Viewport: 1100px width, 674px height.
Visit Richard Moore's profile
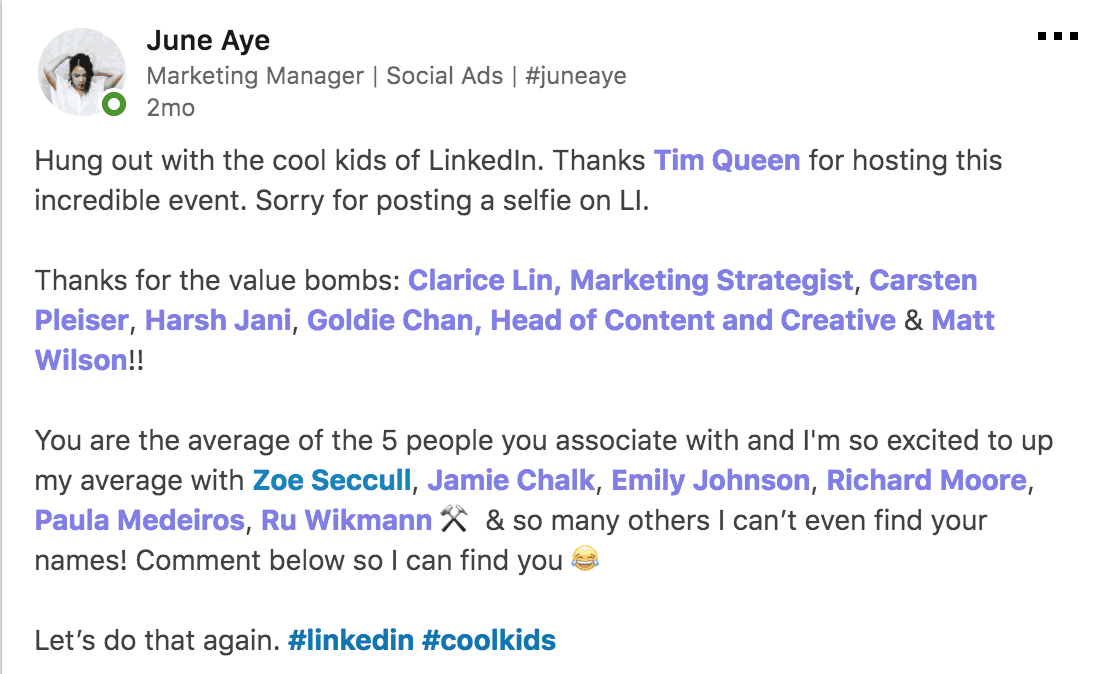(925, 480)
